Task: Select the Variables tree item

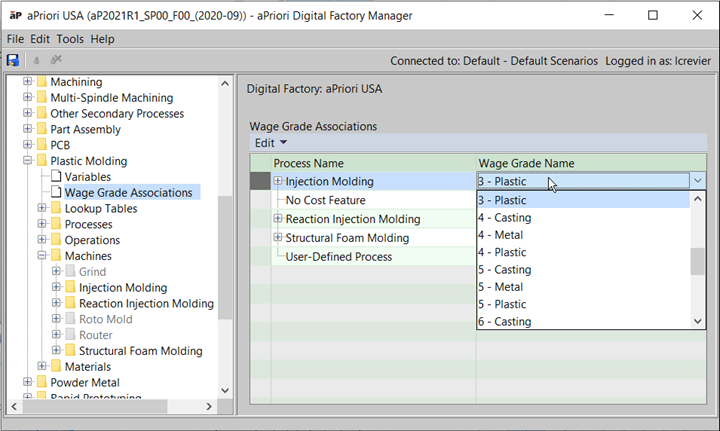Action: (88, 177)
